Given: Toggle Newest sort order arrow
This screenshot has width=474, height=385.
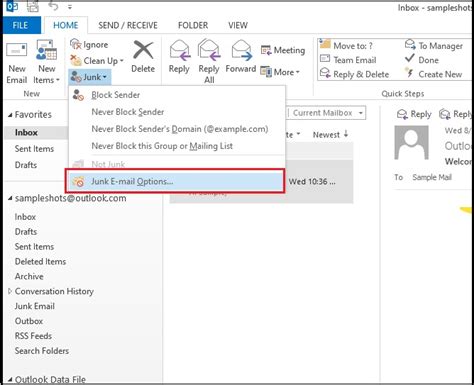Looking at the screenshot, I should coord(346,134).
